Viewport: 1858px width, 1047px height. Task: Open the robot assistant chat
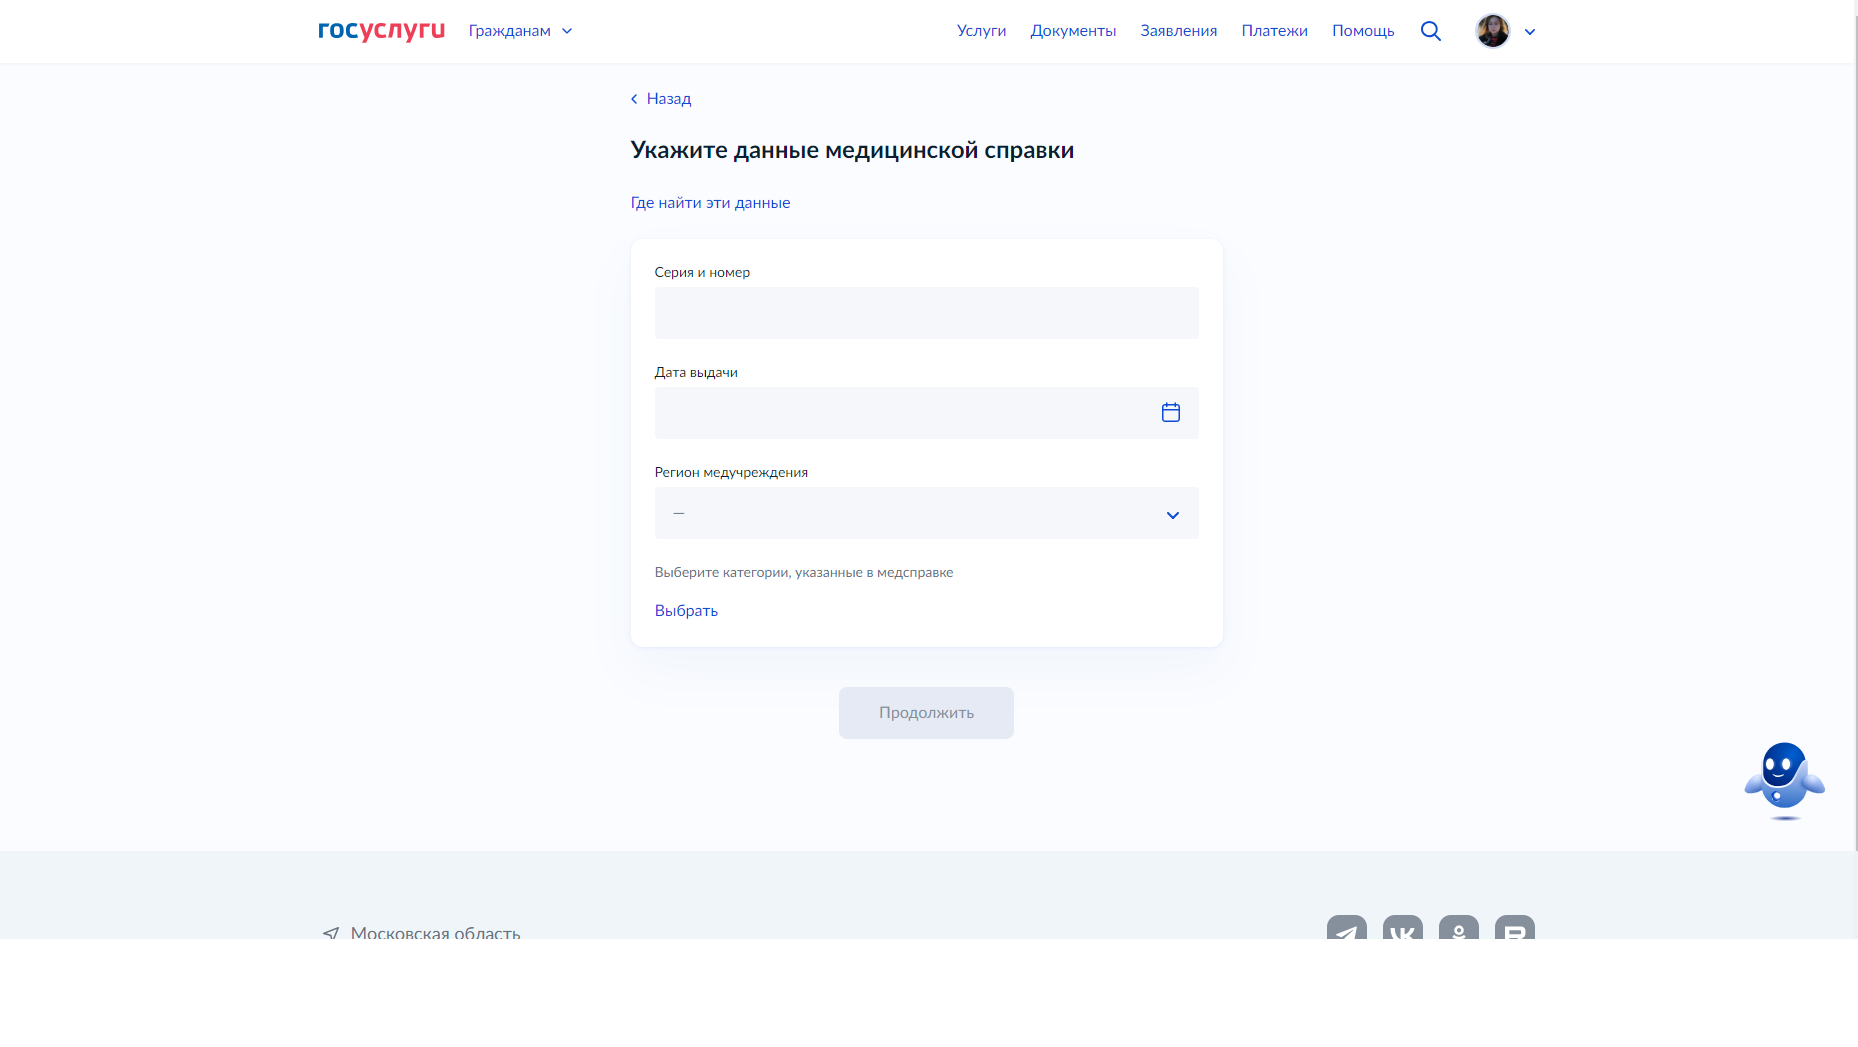point(1783,779)
